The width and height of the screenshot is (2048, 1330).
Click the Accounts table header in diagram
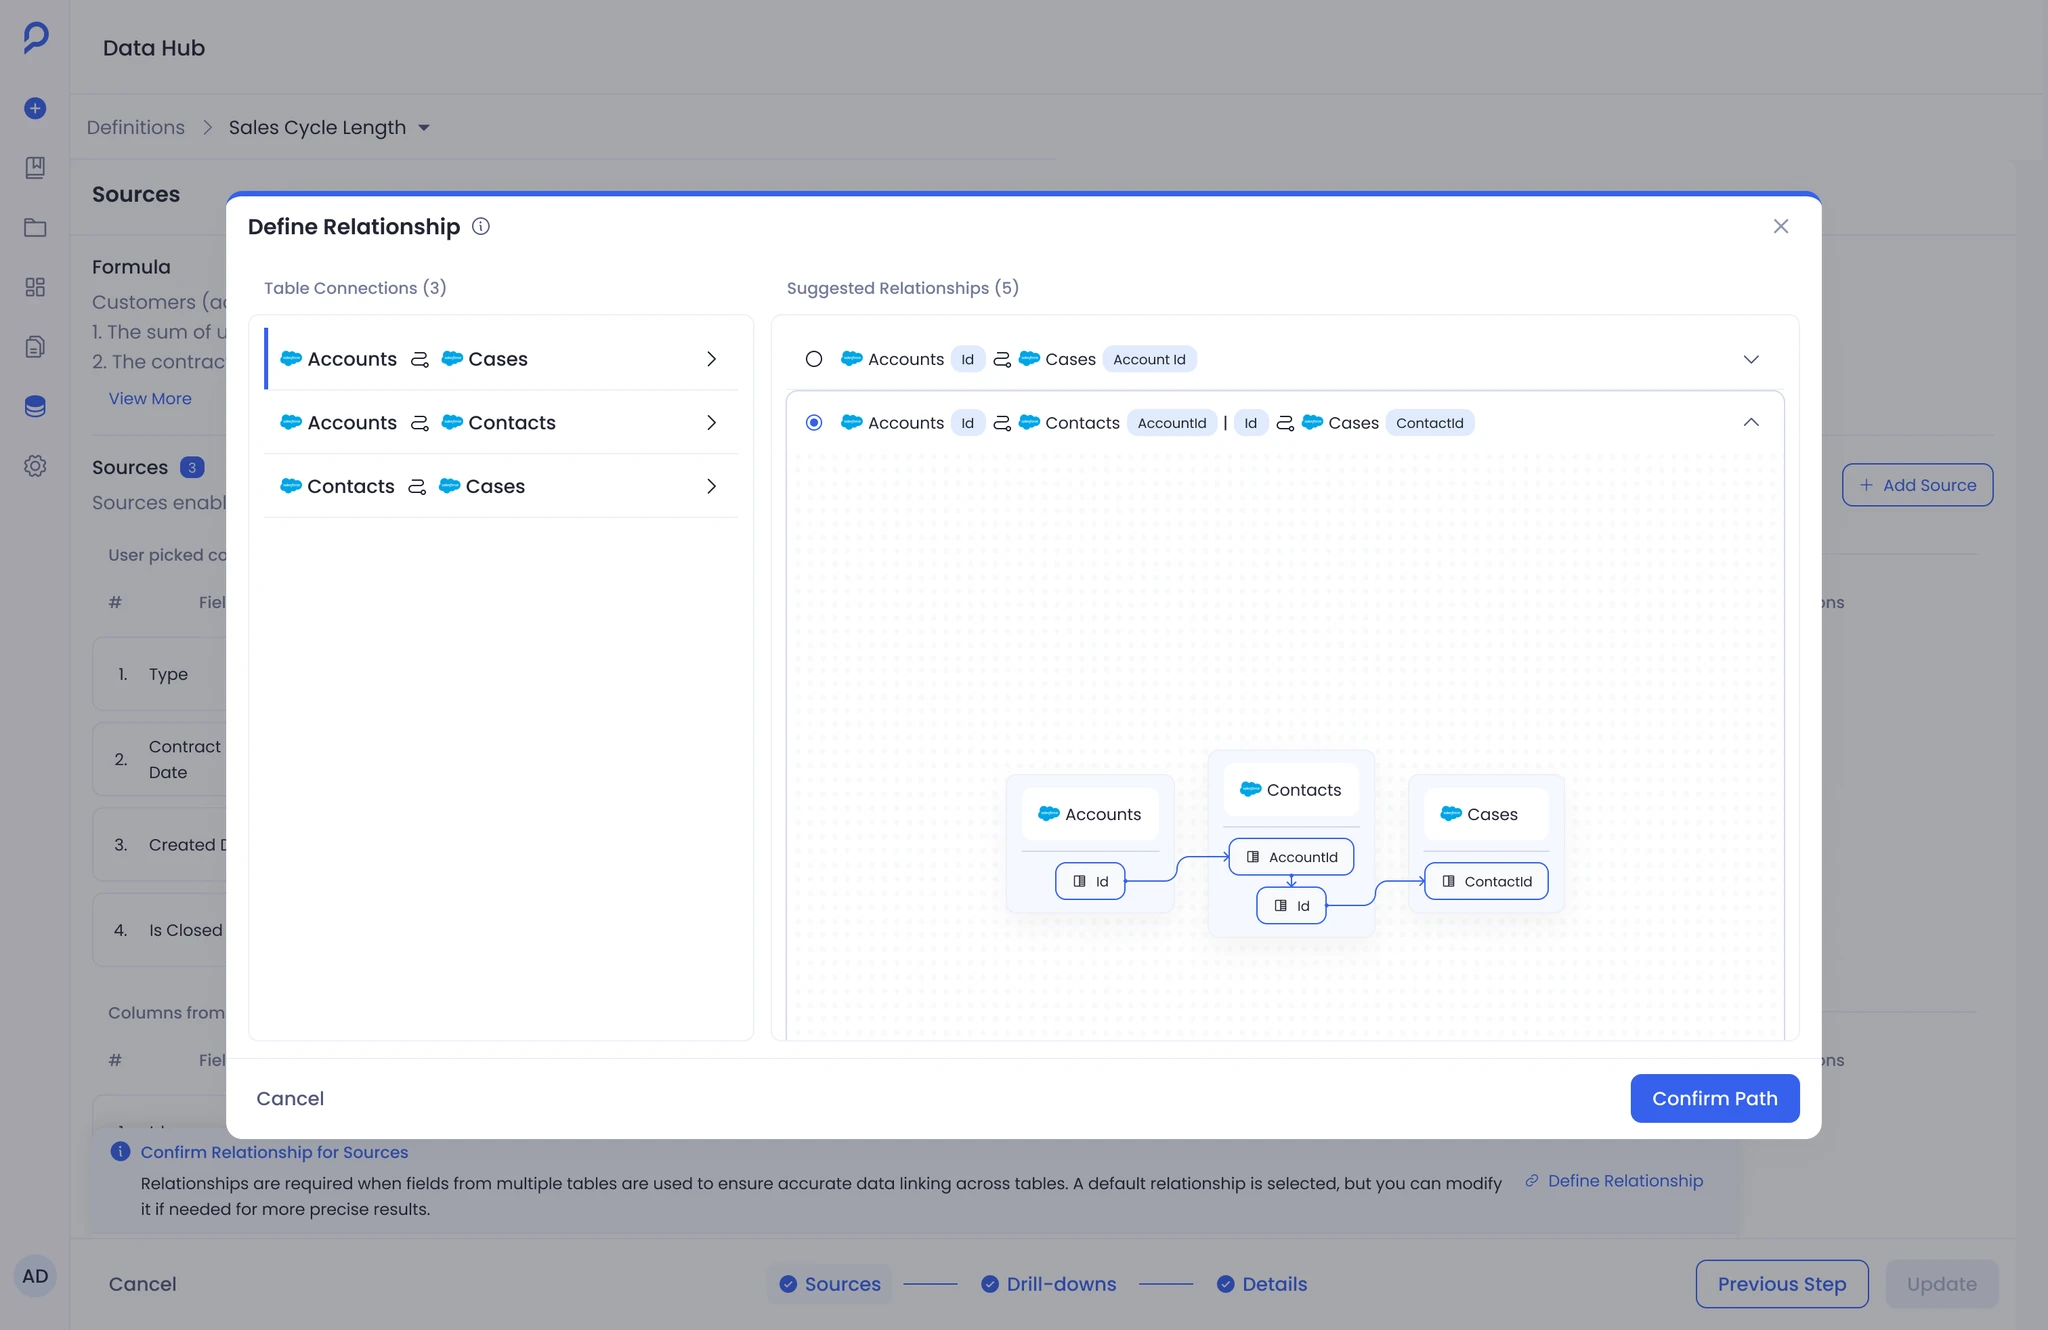(1090, 814)
